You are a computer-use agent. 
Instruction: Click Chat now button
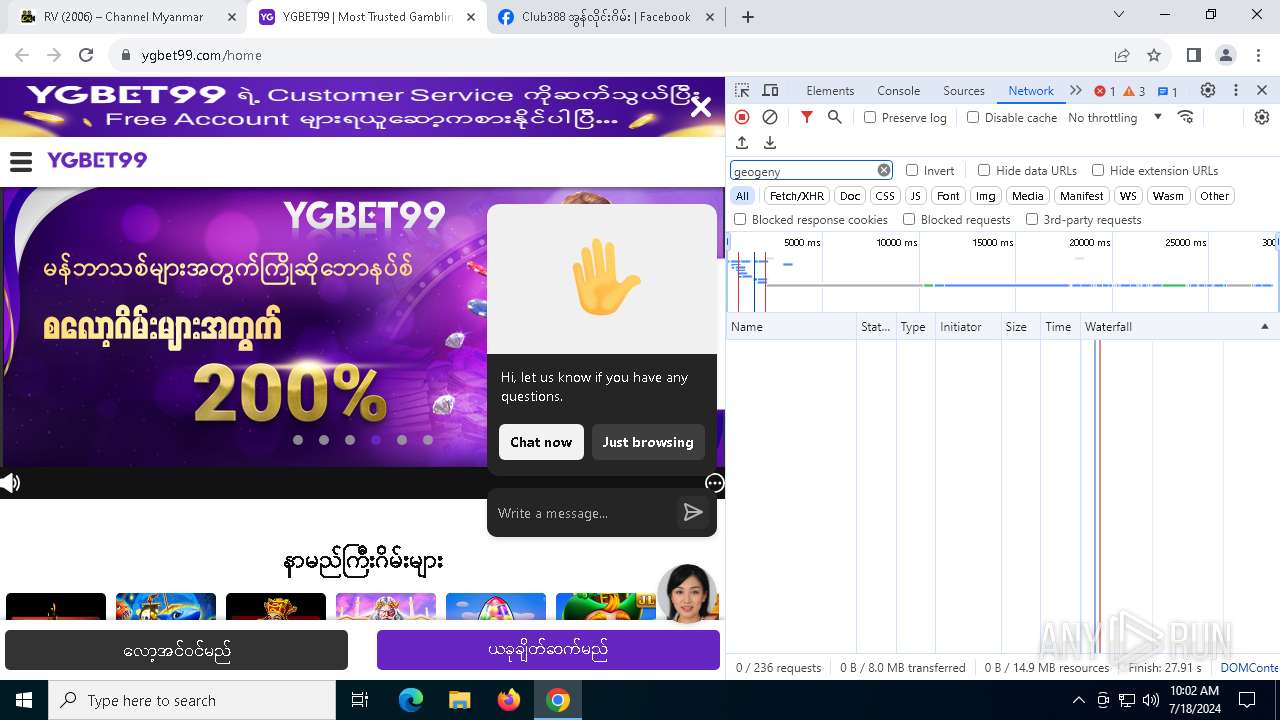coord(541,442)
